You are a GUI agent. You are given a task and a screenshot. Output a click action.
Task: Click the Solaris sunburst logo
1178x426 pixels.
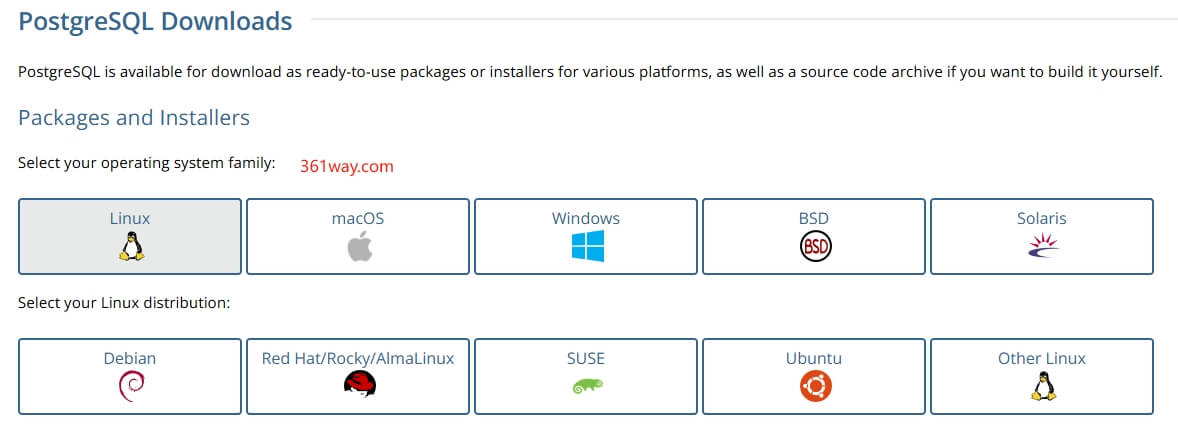(x=1043, y=246)
